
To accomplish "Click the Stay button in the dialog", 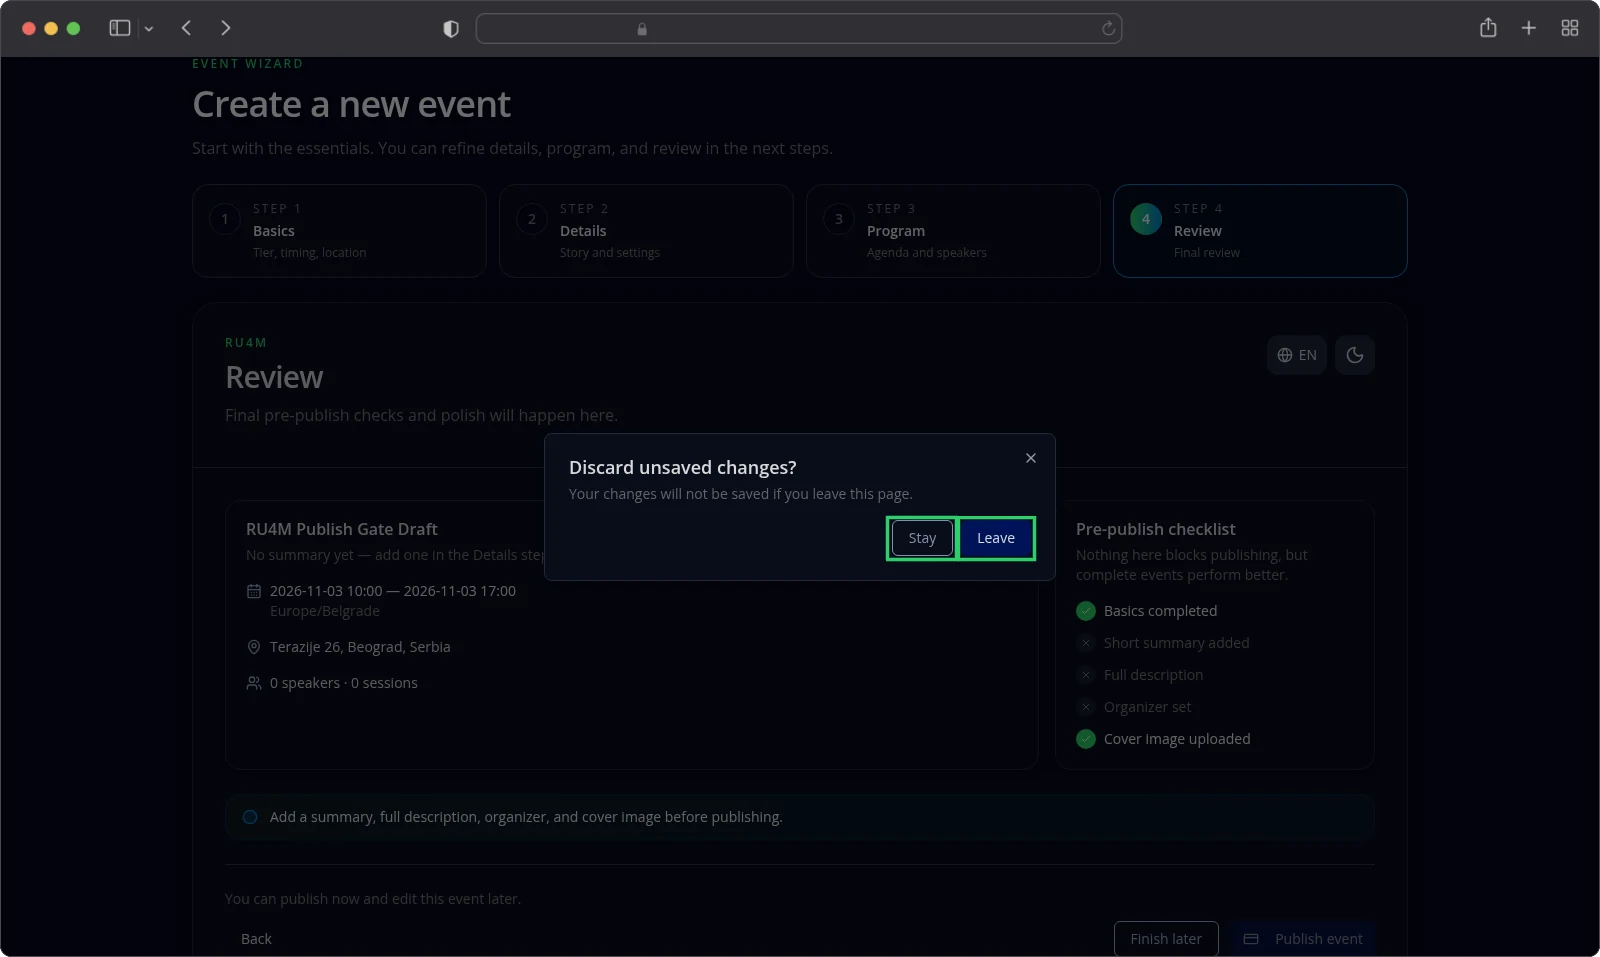I will point(922,538).
